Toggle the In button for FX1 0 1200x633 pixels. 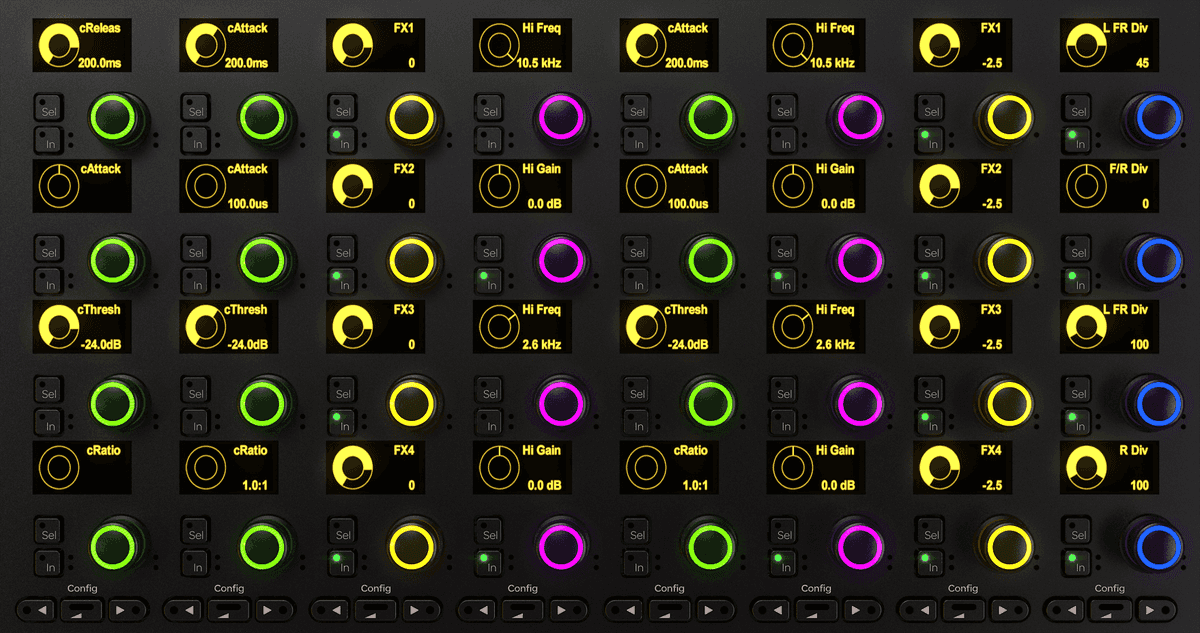coord(342,139)
